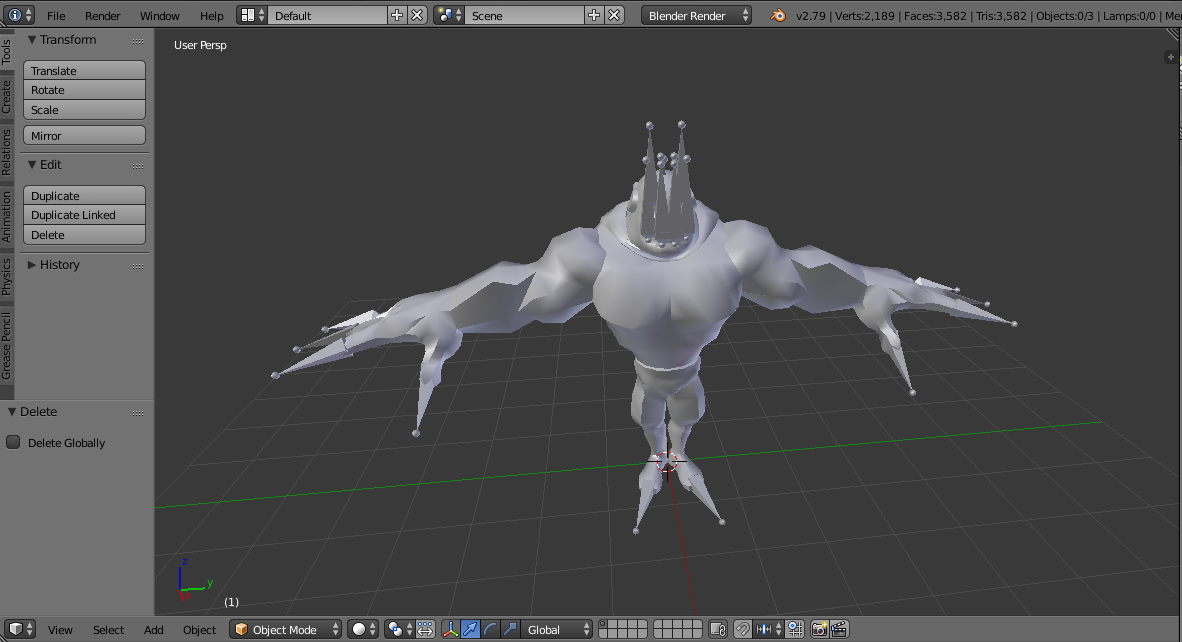Open the File menu
Image resolution: width=1182 pixels, height=642 pixels.
56,16
